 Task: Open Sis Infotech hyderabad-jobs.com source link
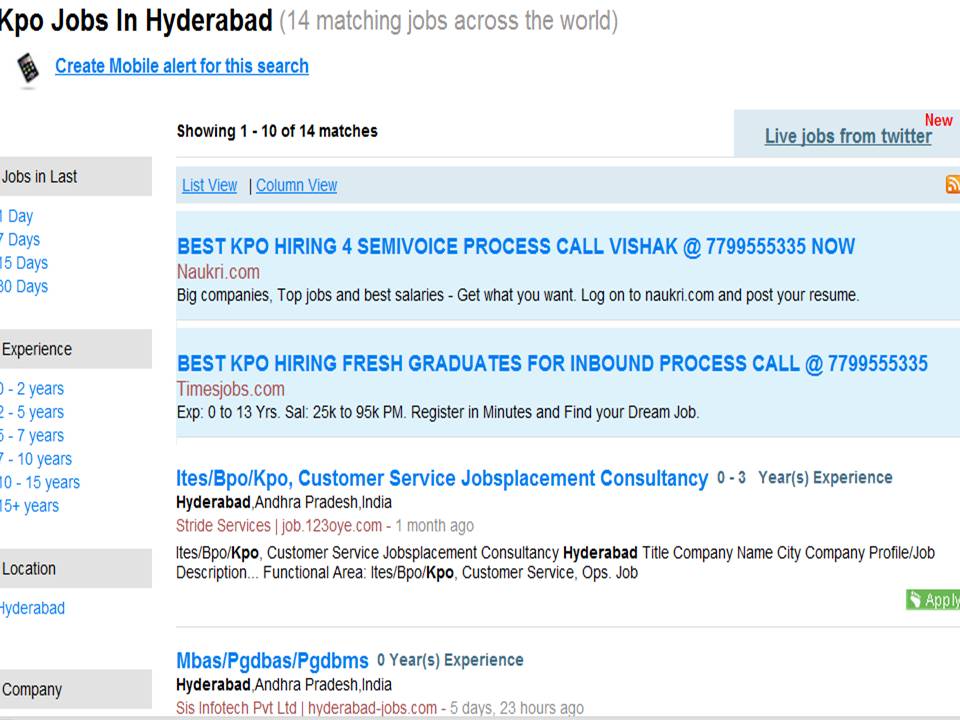click(306, 708)
